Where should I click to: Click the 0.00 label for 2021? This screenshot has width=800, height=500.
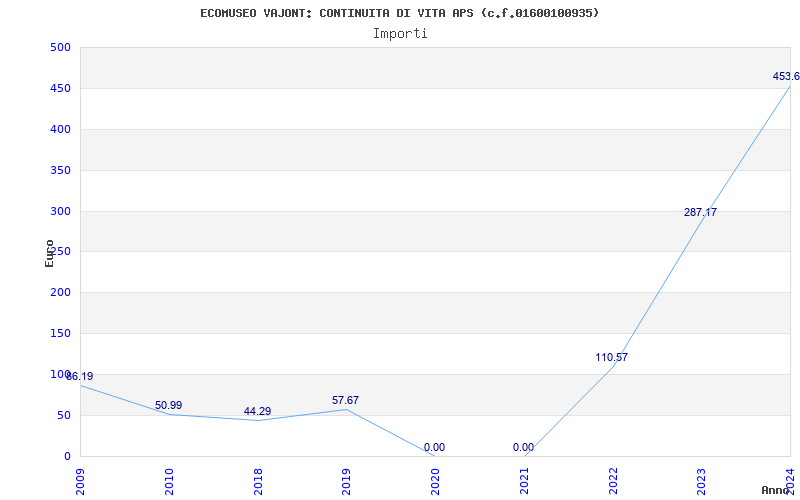(523, 447)
